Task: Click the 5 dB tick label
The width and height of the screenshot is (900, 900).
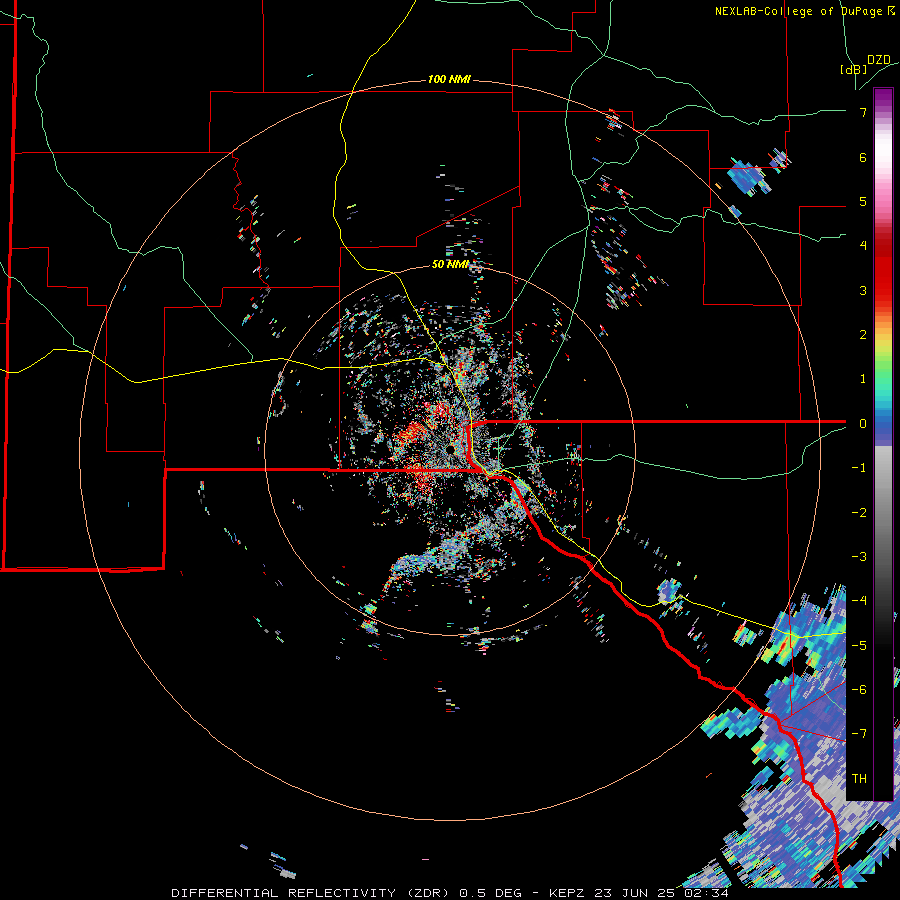Action: tap(863, 201)
